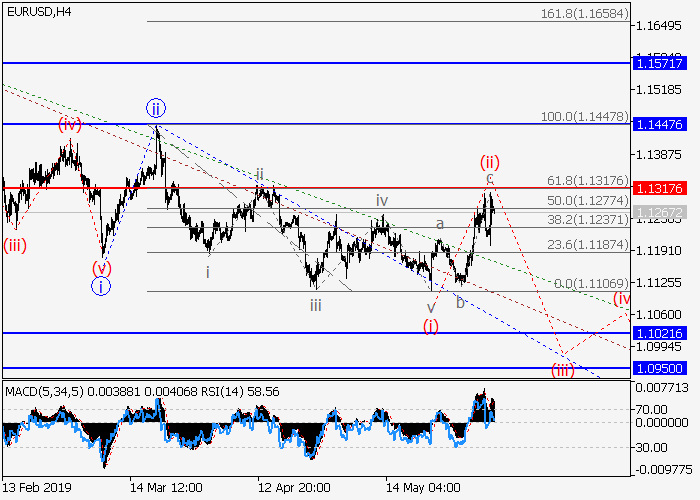Select the 14 Mar 12:00 date marker

(x=166, y=487)
